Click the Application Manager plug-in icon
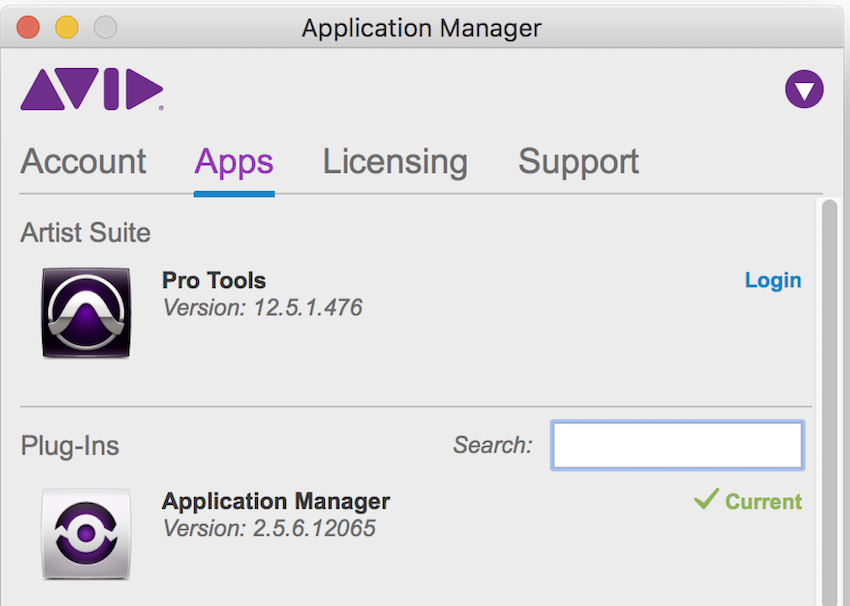850x606 pixels. [86, 534]
